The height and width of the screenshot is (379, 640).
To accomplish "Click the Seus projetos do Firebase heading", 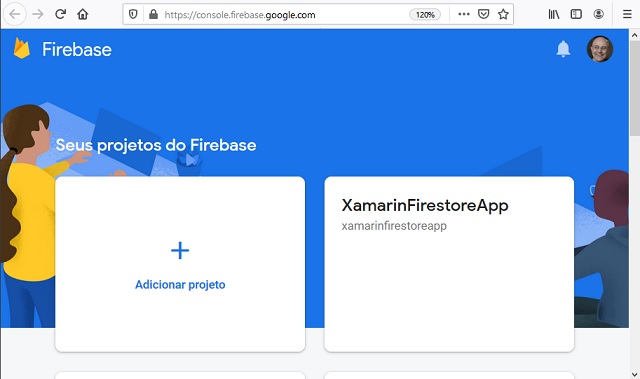I will tap(156, 145).
